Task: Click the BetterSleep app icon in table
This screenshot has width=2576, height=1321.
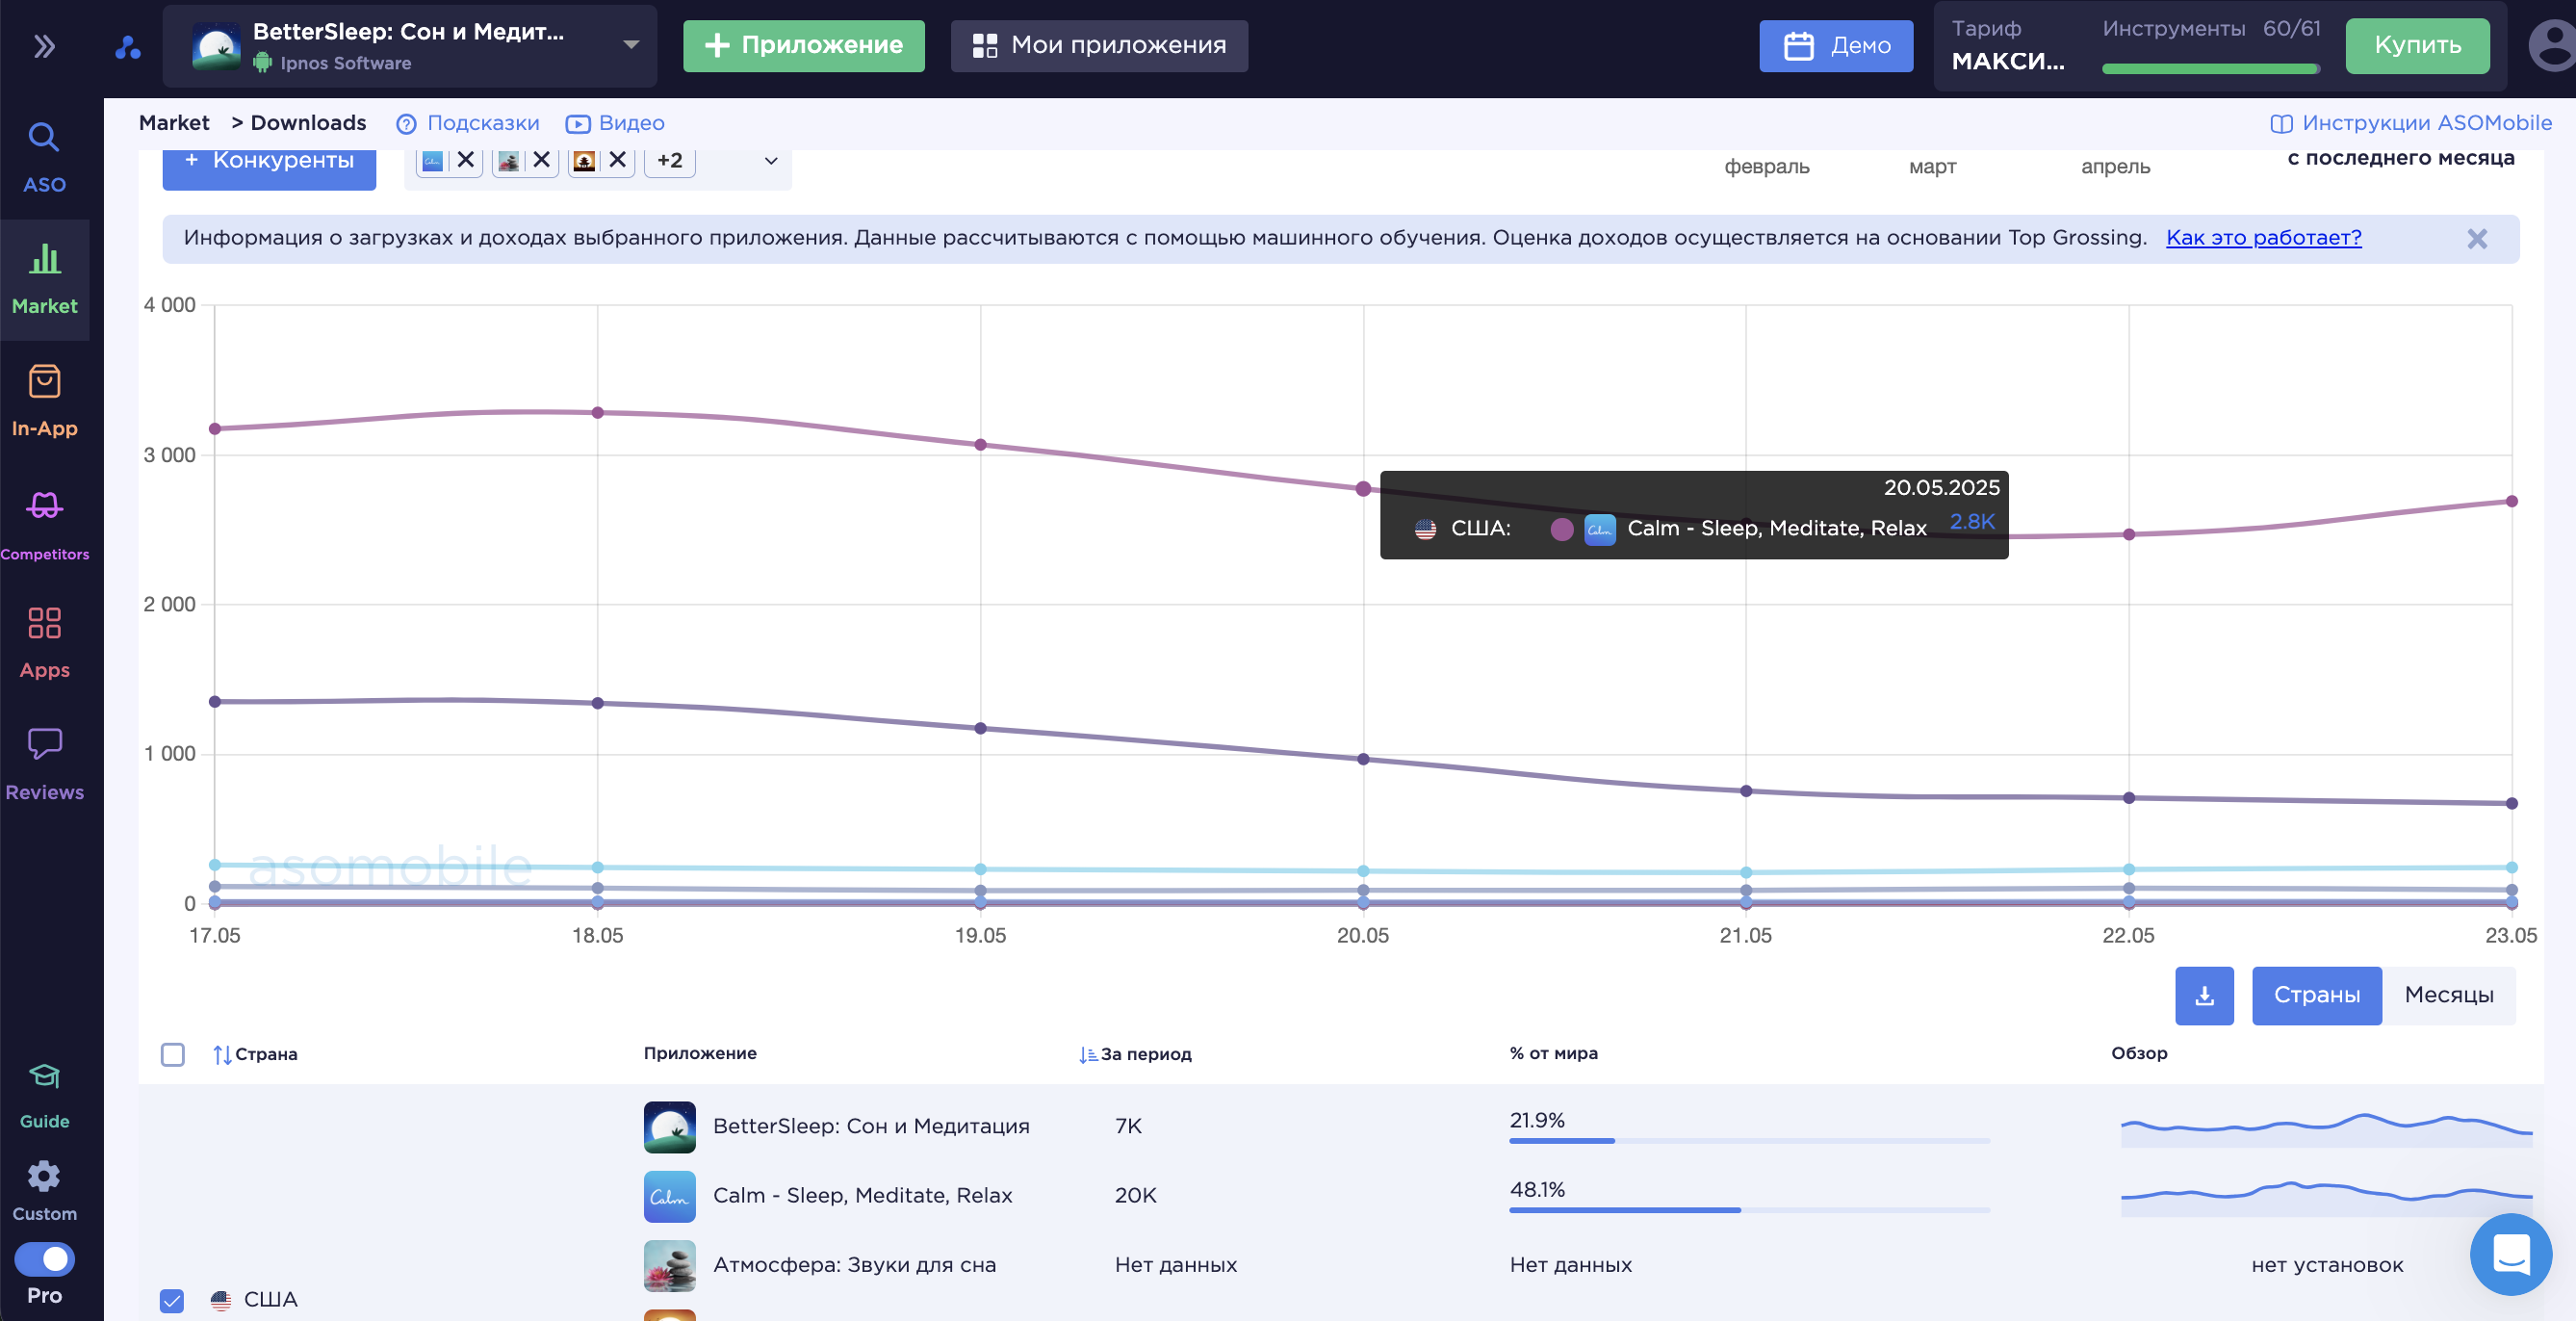Action: tap(669, 1127)
